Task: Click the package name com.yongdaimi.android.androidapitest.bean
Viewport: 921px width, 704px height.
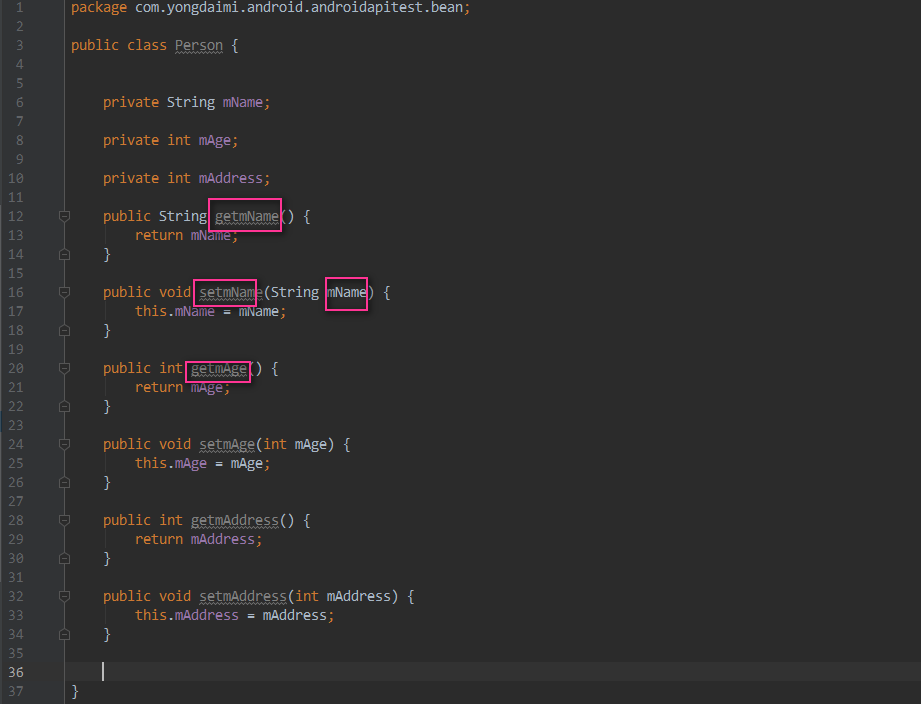Action: point(299,8)
